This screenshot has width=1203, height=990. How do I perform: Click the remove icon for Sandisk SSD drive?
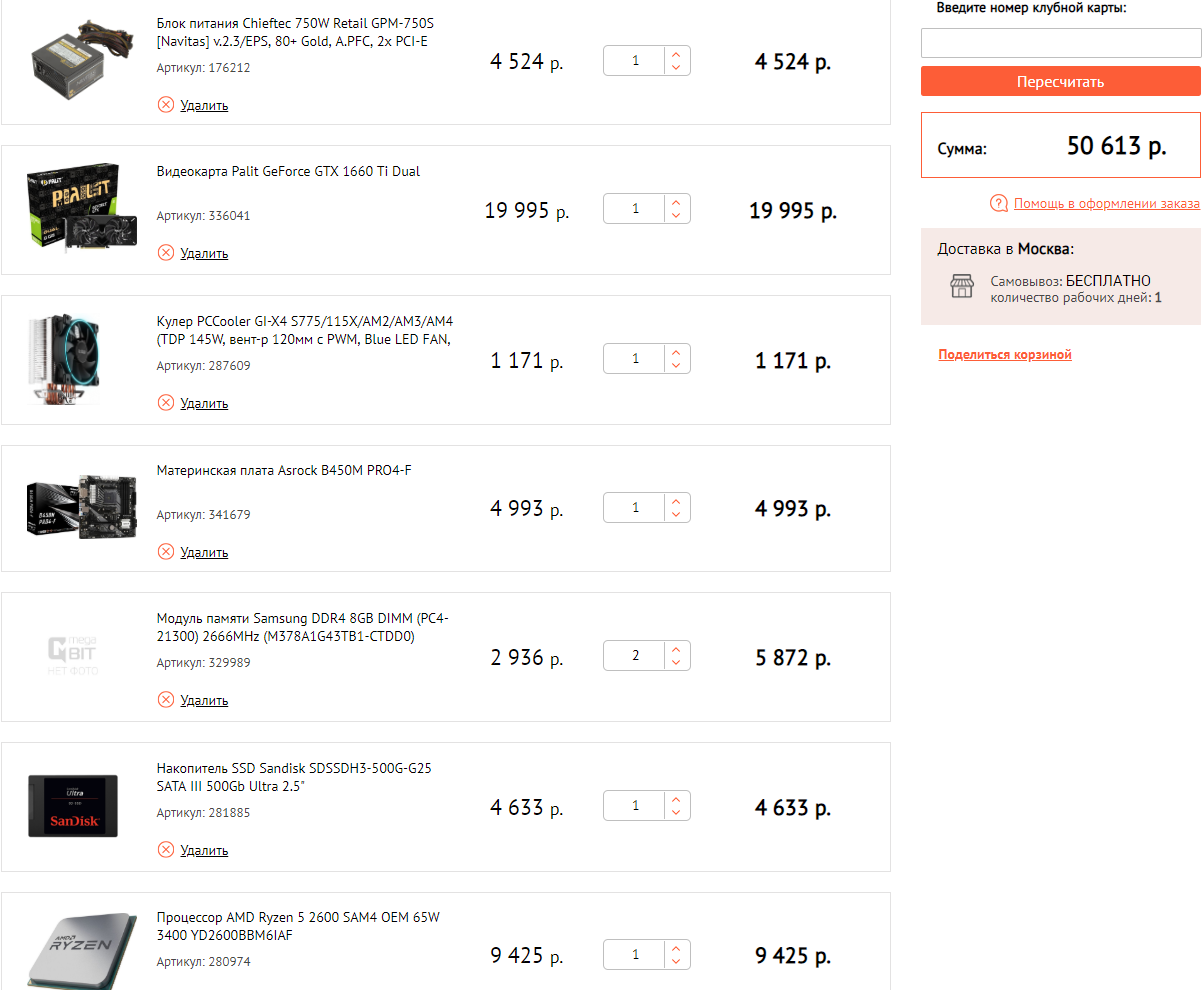click(166, 850)
